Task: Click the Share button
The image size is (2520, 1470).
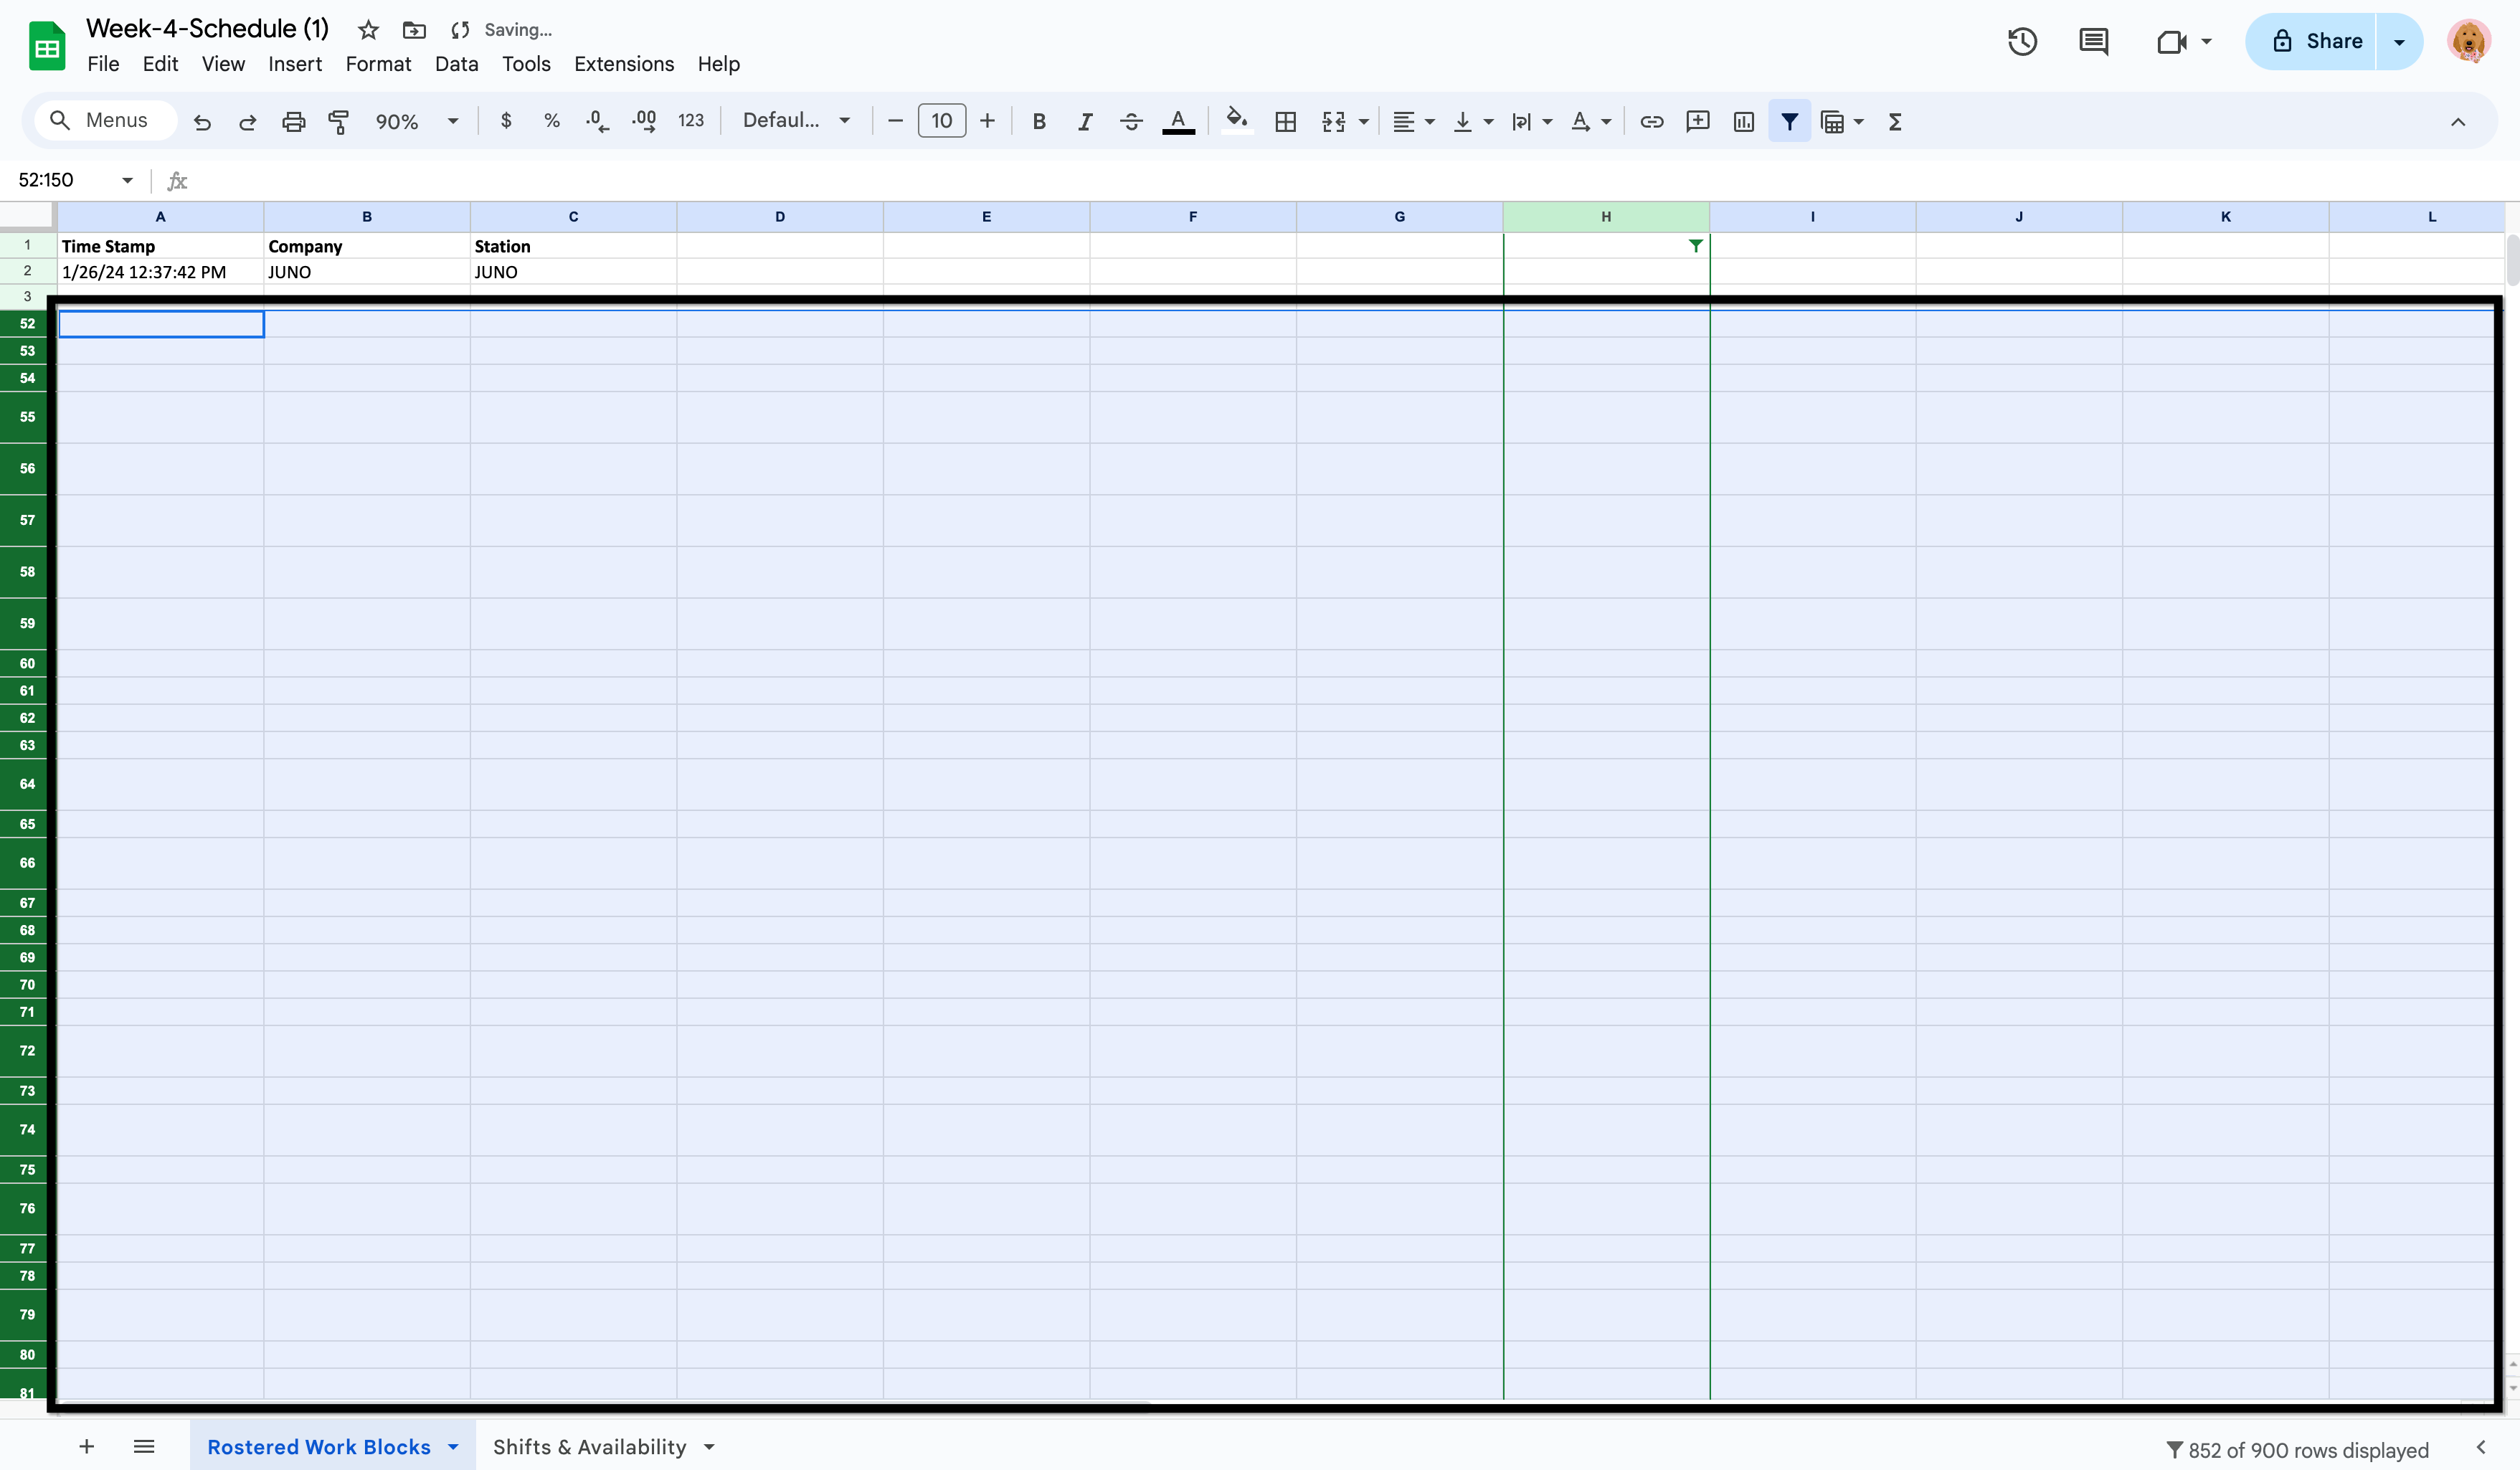Action: pyautogui.click(x=2316, y=42)
